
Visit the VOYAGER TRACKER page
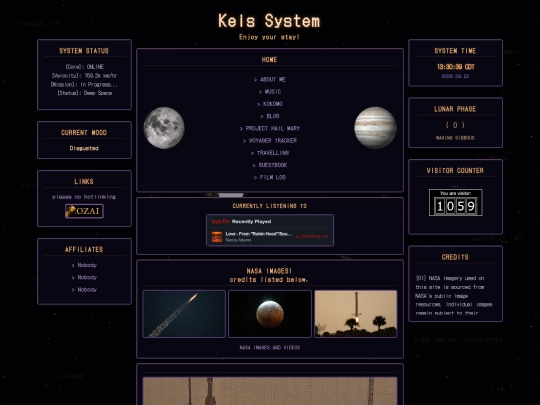pyautogui.click(x=270, y=141)
